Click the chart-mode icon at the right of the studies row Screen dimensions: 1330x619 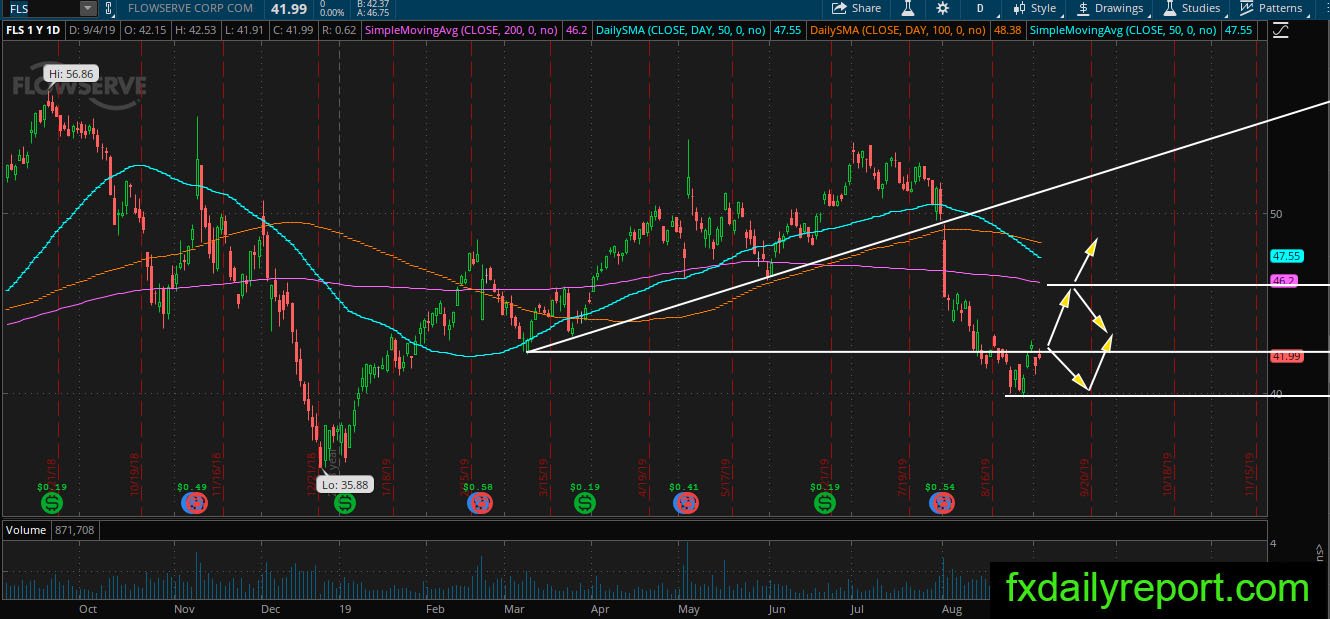click(x=1280, y=31)
